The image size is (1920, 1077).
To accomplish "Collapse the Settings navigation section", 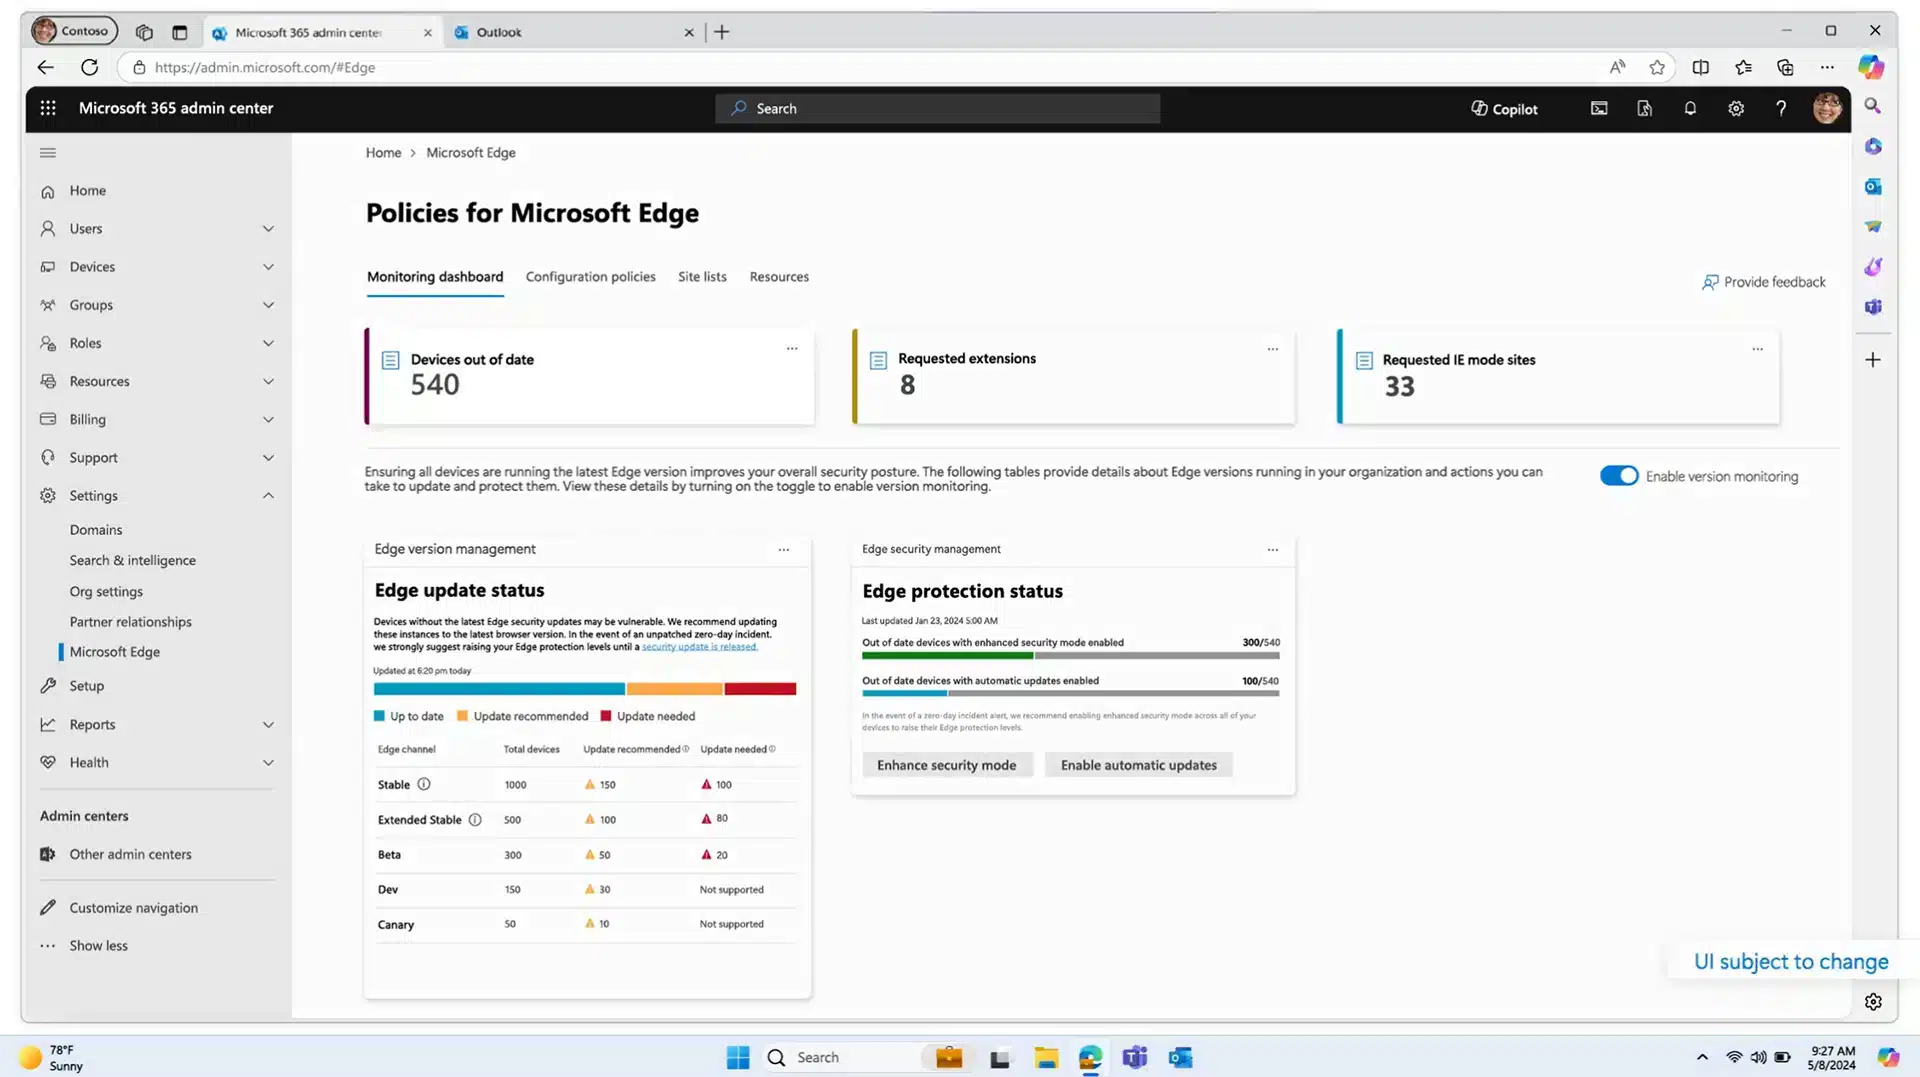I will point(268,496).
